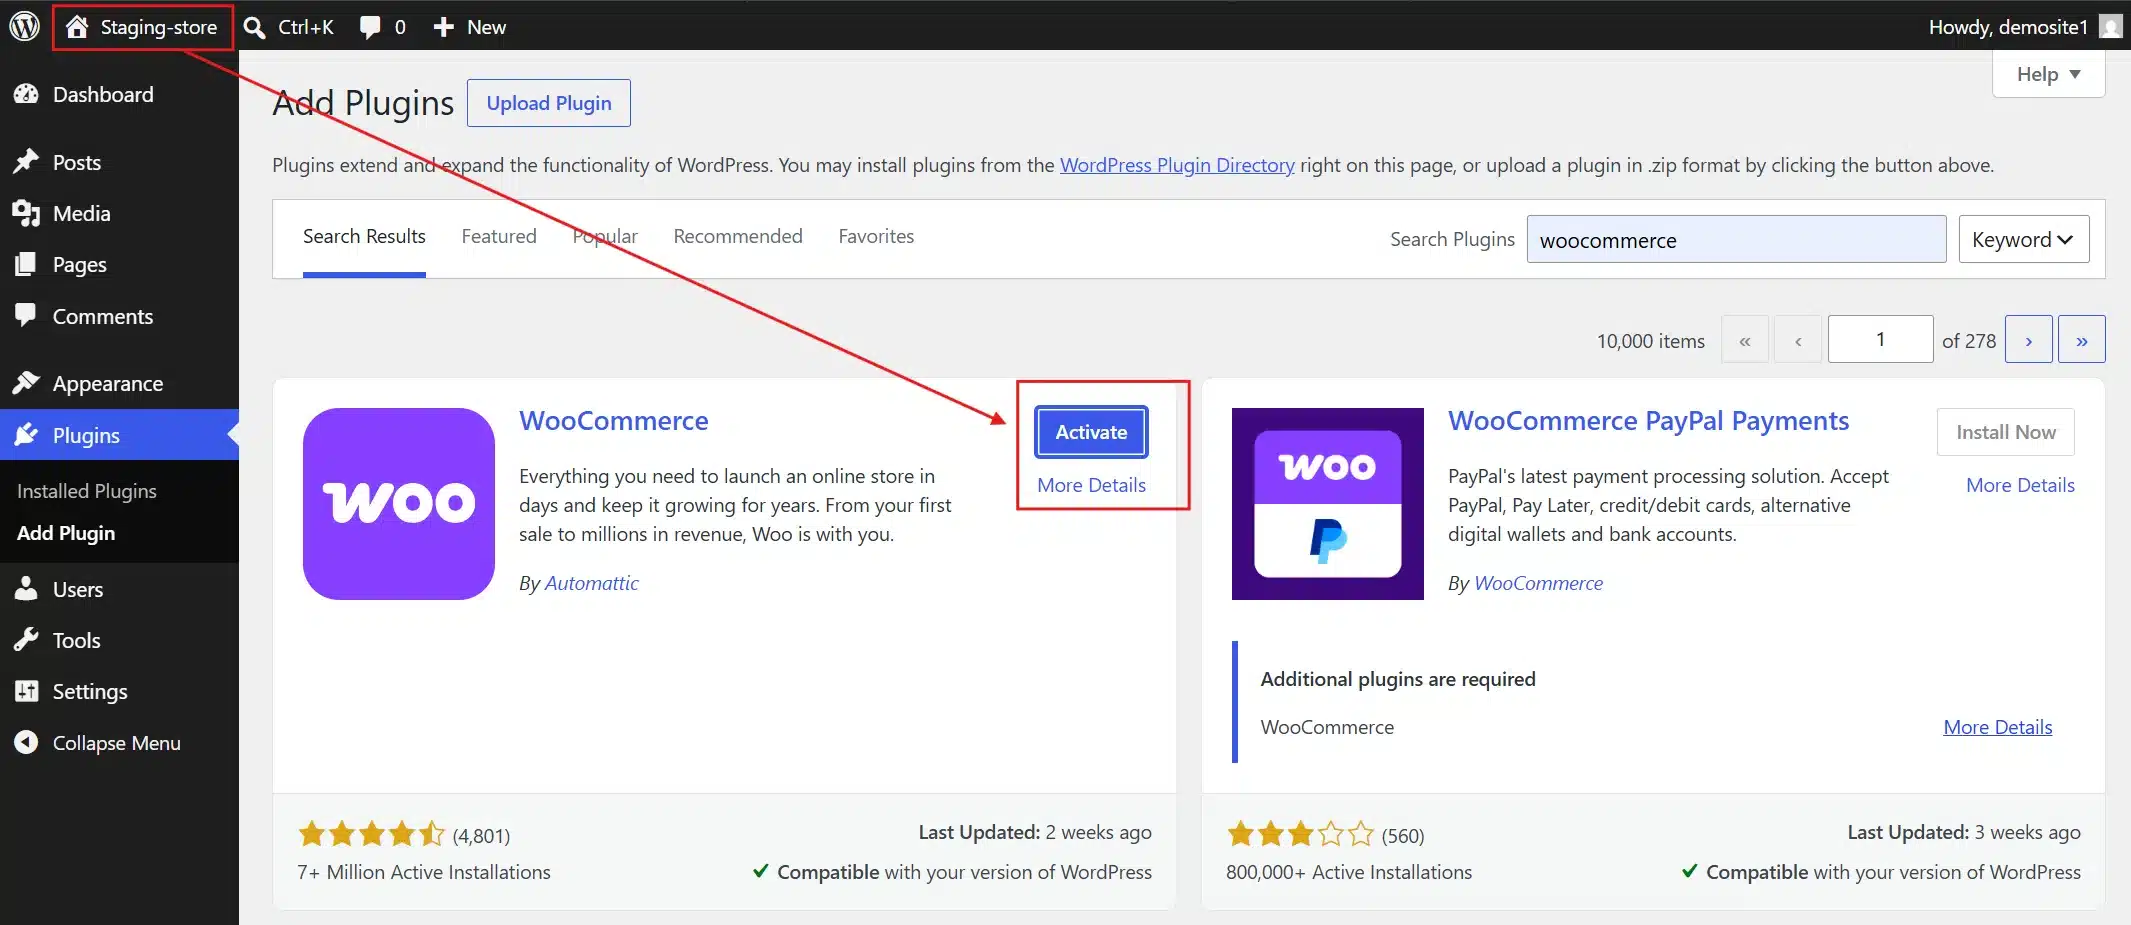Open the WordPress logo menu
The image size is (2131, 925).
click(24, 26)
